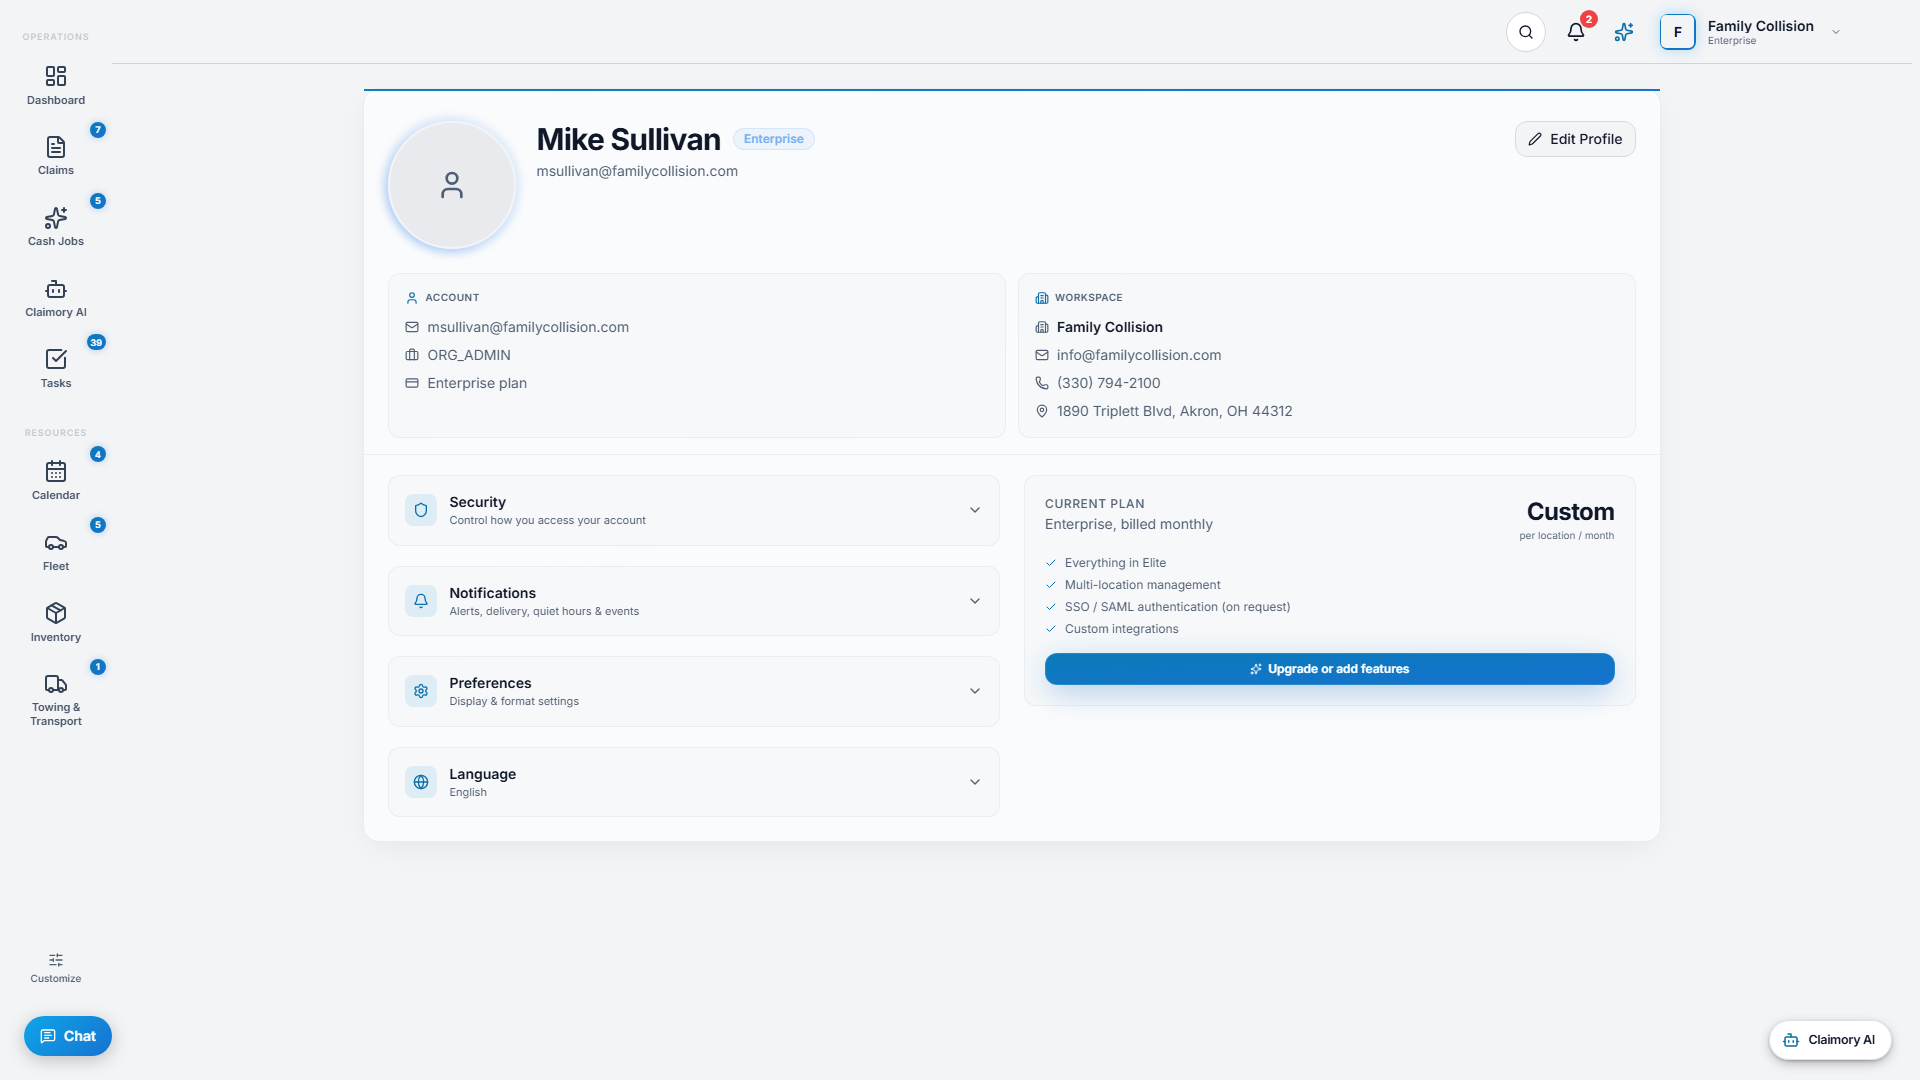Click Everything in Elite feature line
This screenshot has height=1080, width=1920.
pyautogui.click(x=1115, y=563)
